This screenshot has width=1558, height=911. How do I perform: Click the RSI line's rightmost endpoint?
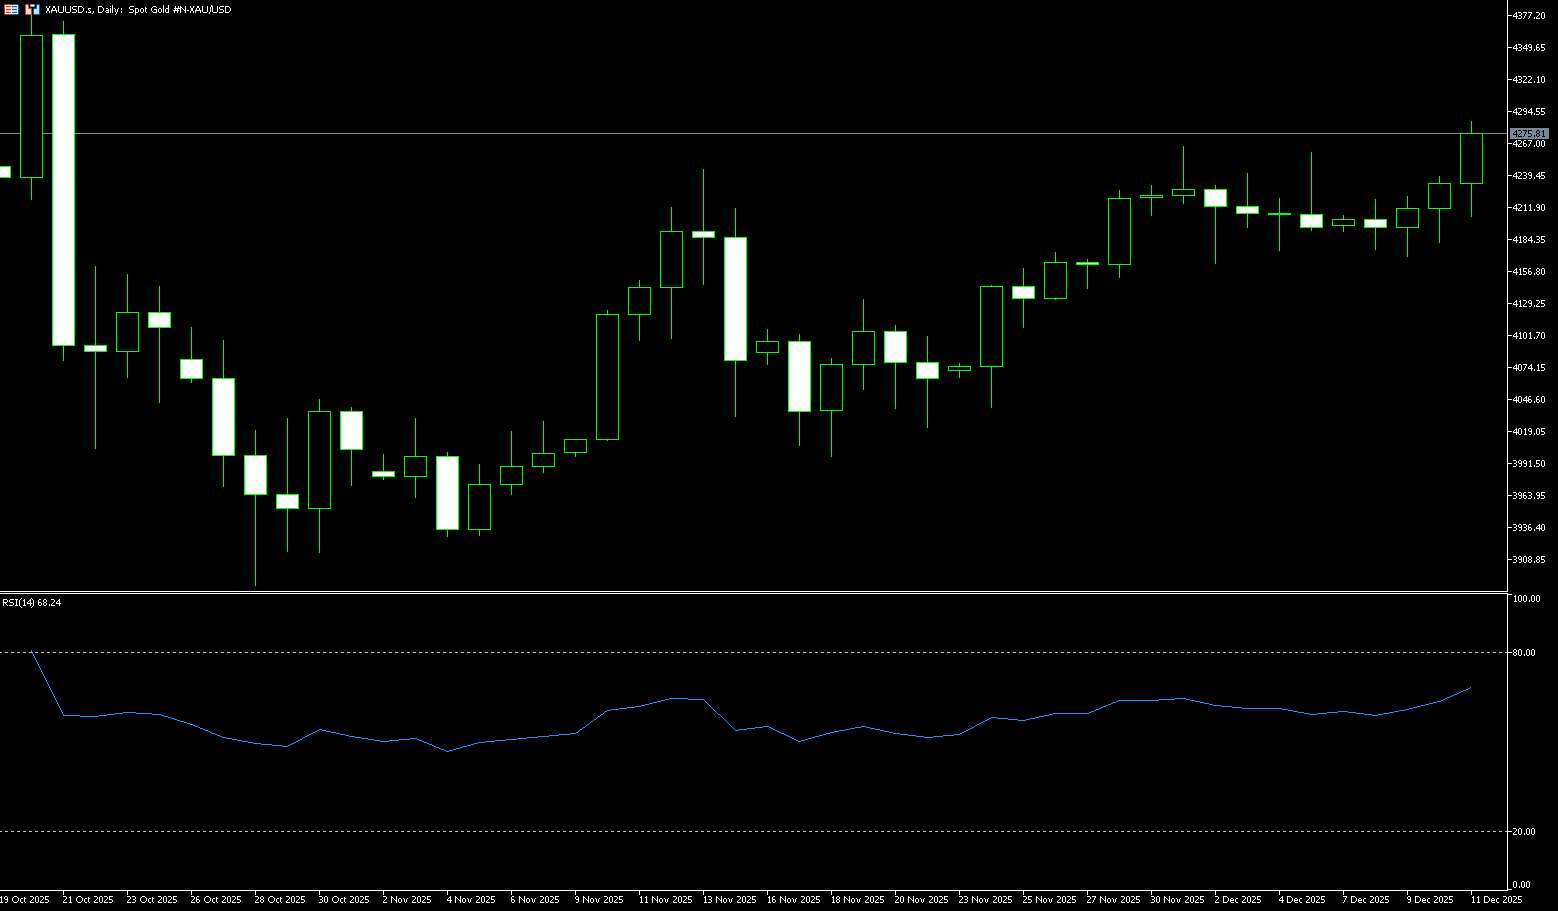point(1470,688)
